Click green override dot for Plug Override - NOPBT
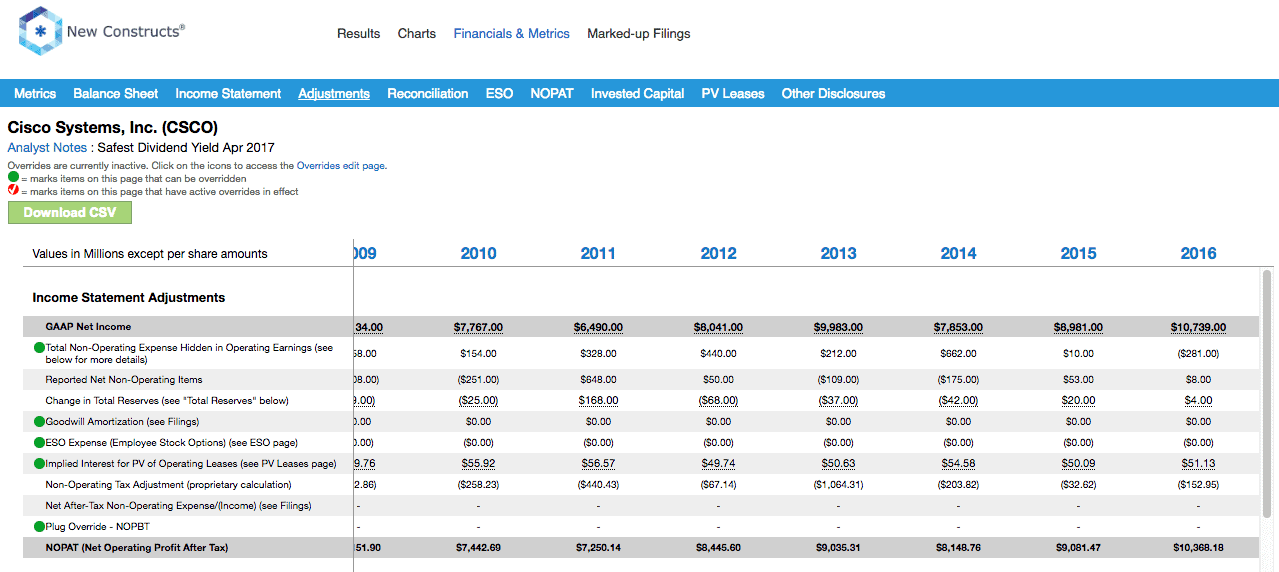 click(39, 526)
